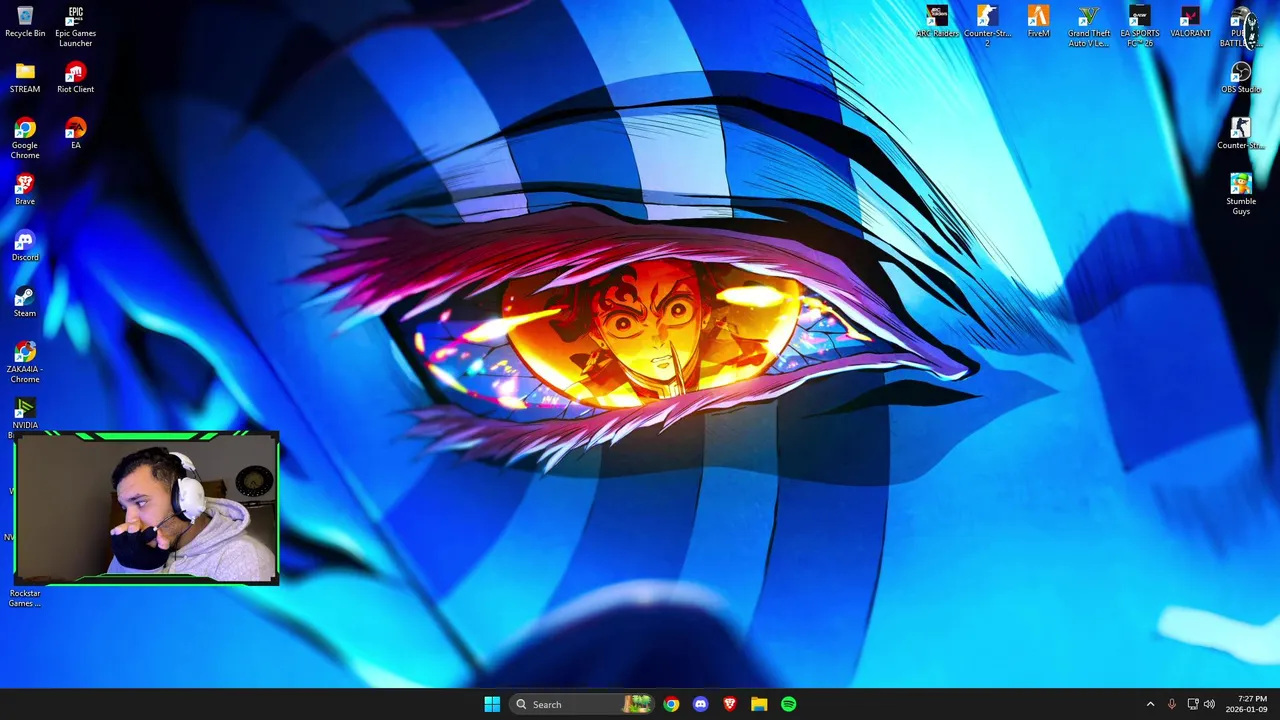Launch ARC Raiders shortcut
1280x720 pixels.
(937, 22)
